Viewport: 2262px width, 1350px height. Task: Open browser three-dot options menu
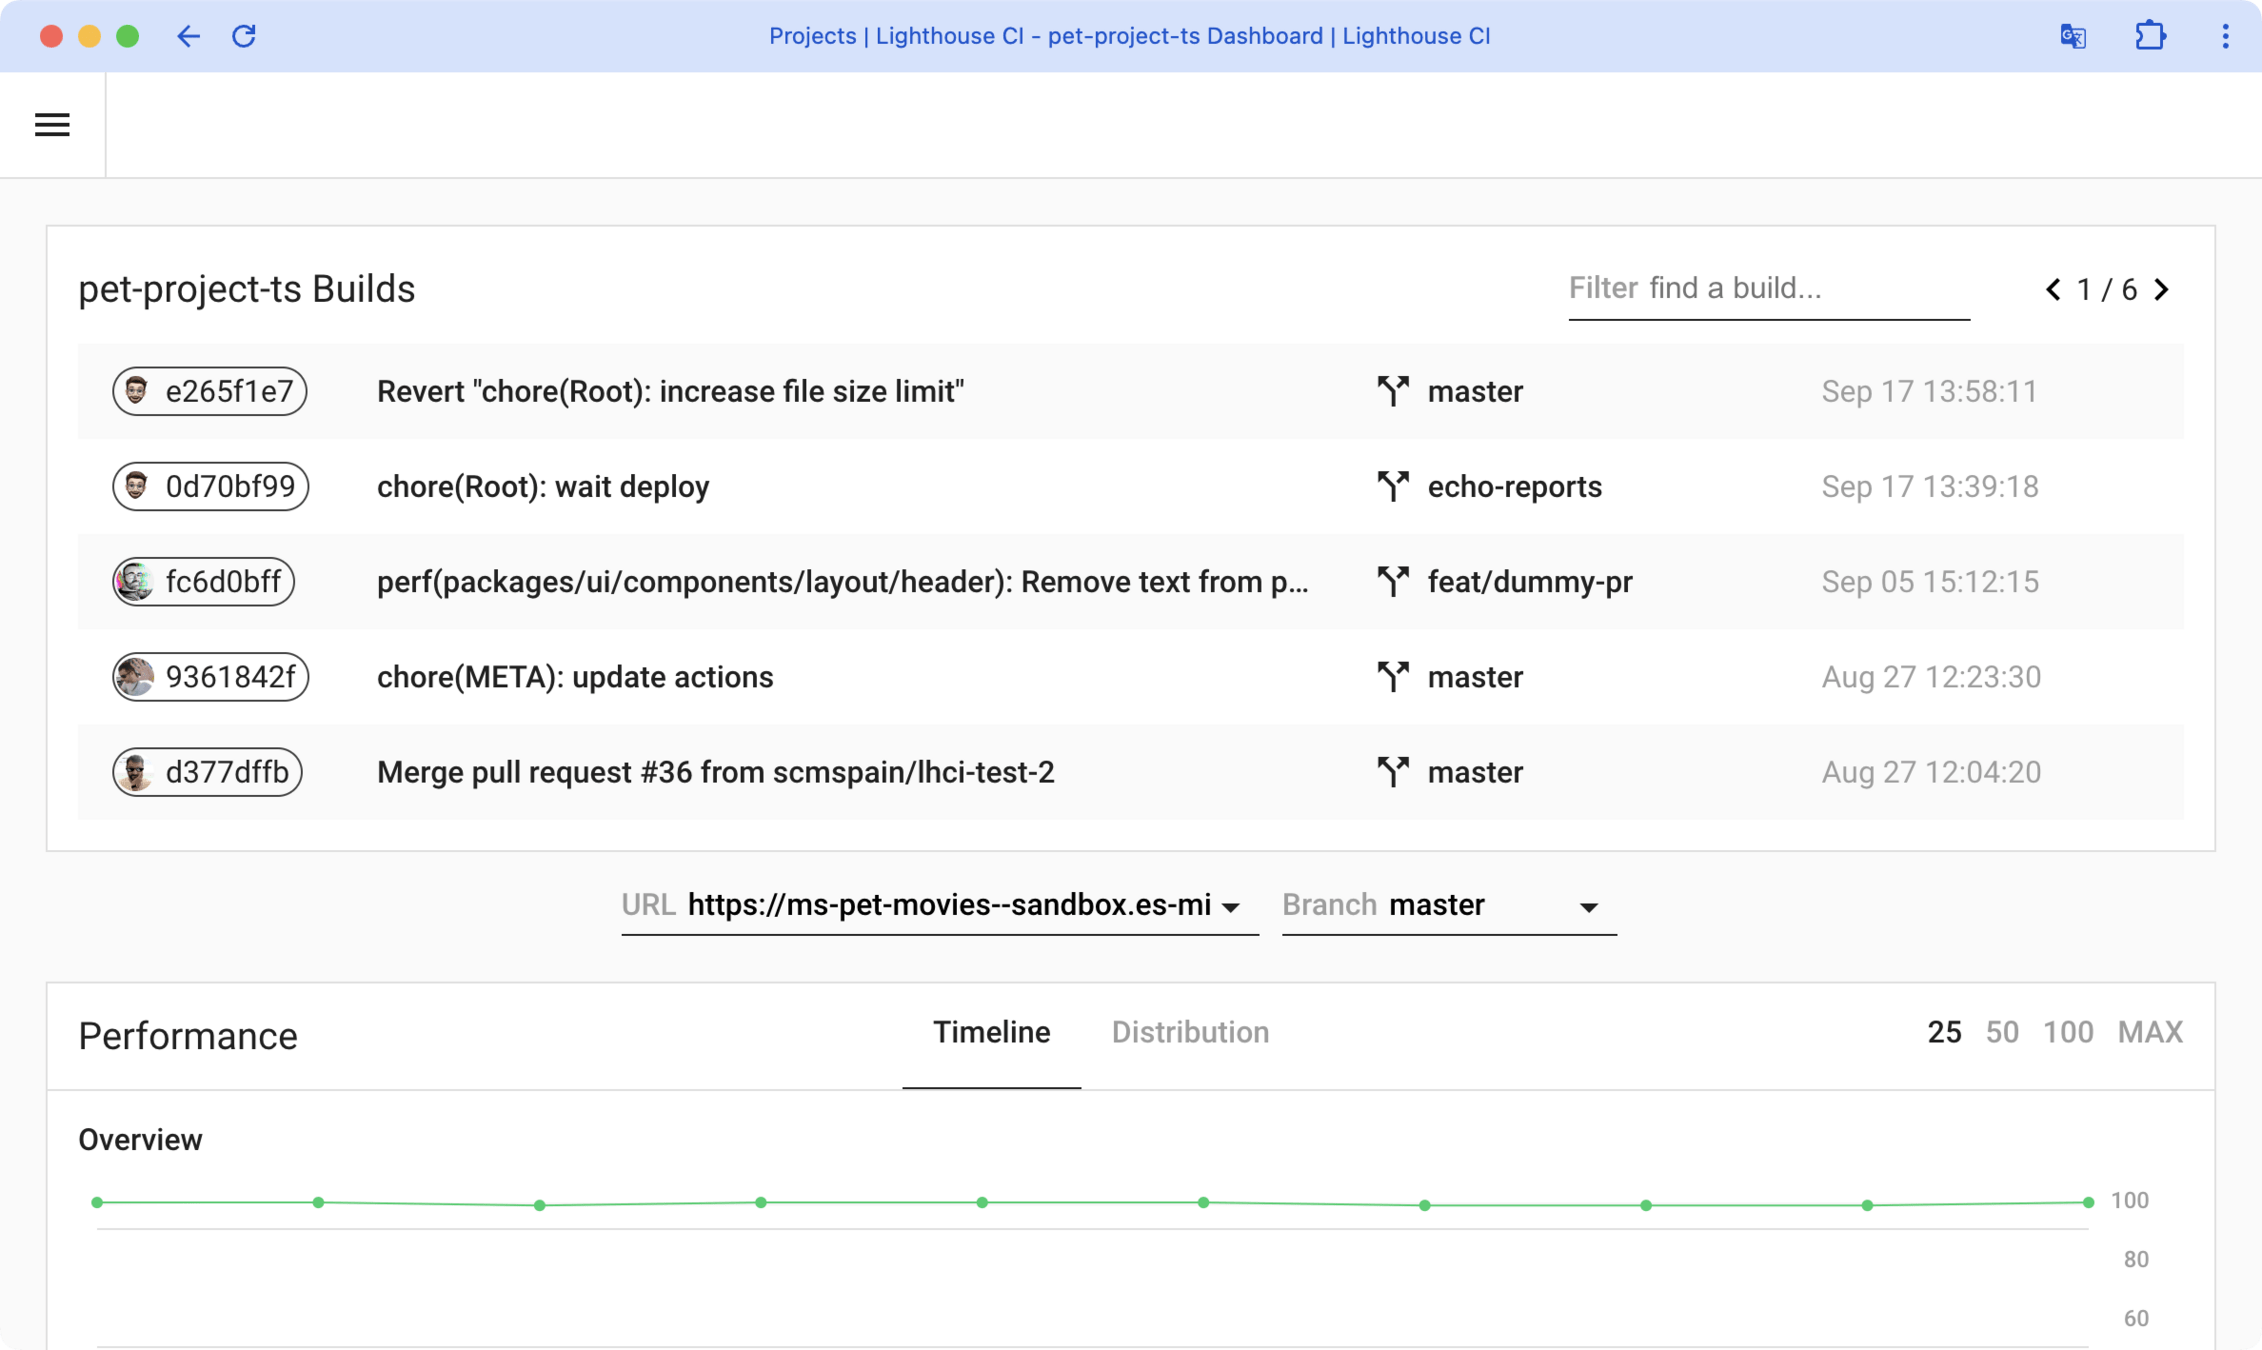pos(2225,37)
